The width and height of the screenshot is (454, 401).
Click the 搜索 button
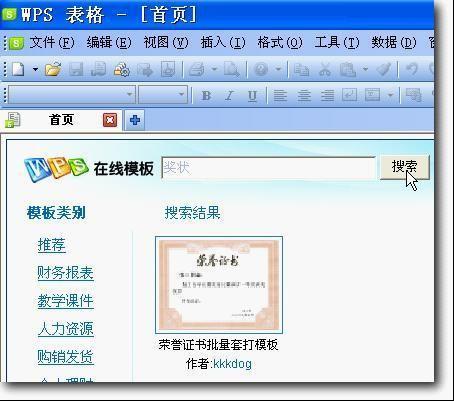pos(405,167)
